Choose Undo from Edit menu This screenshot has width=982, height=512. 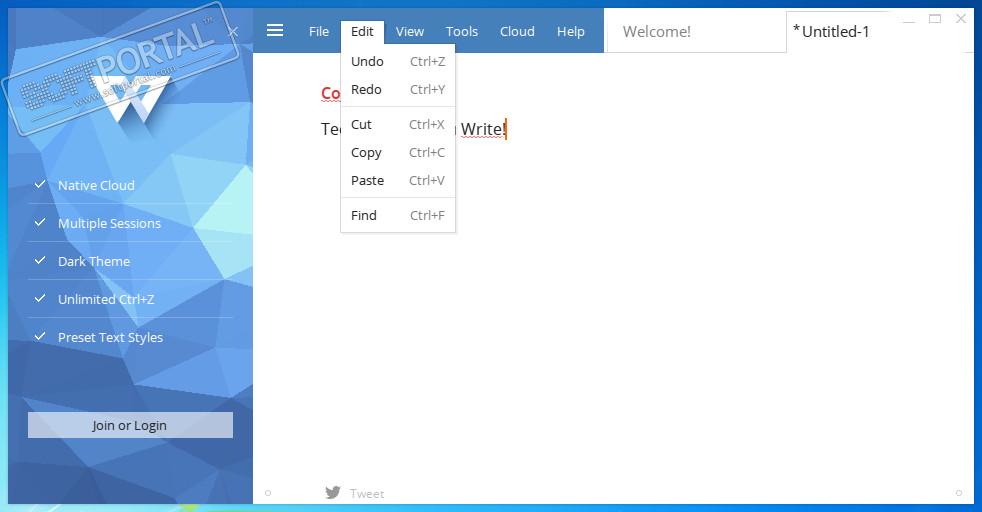coord(398,61)
